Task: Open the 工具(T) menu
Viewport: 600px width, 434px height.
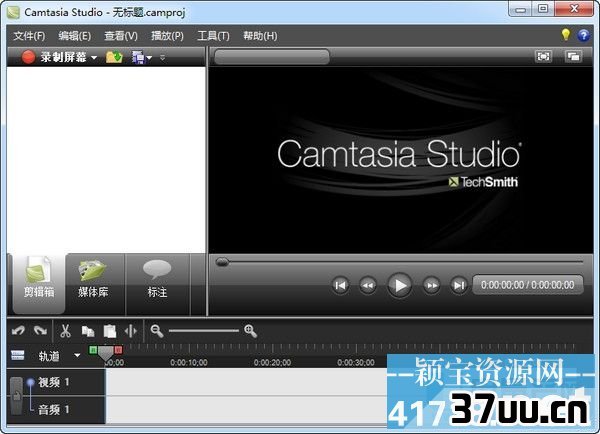Action: 214,36
